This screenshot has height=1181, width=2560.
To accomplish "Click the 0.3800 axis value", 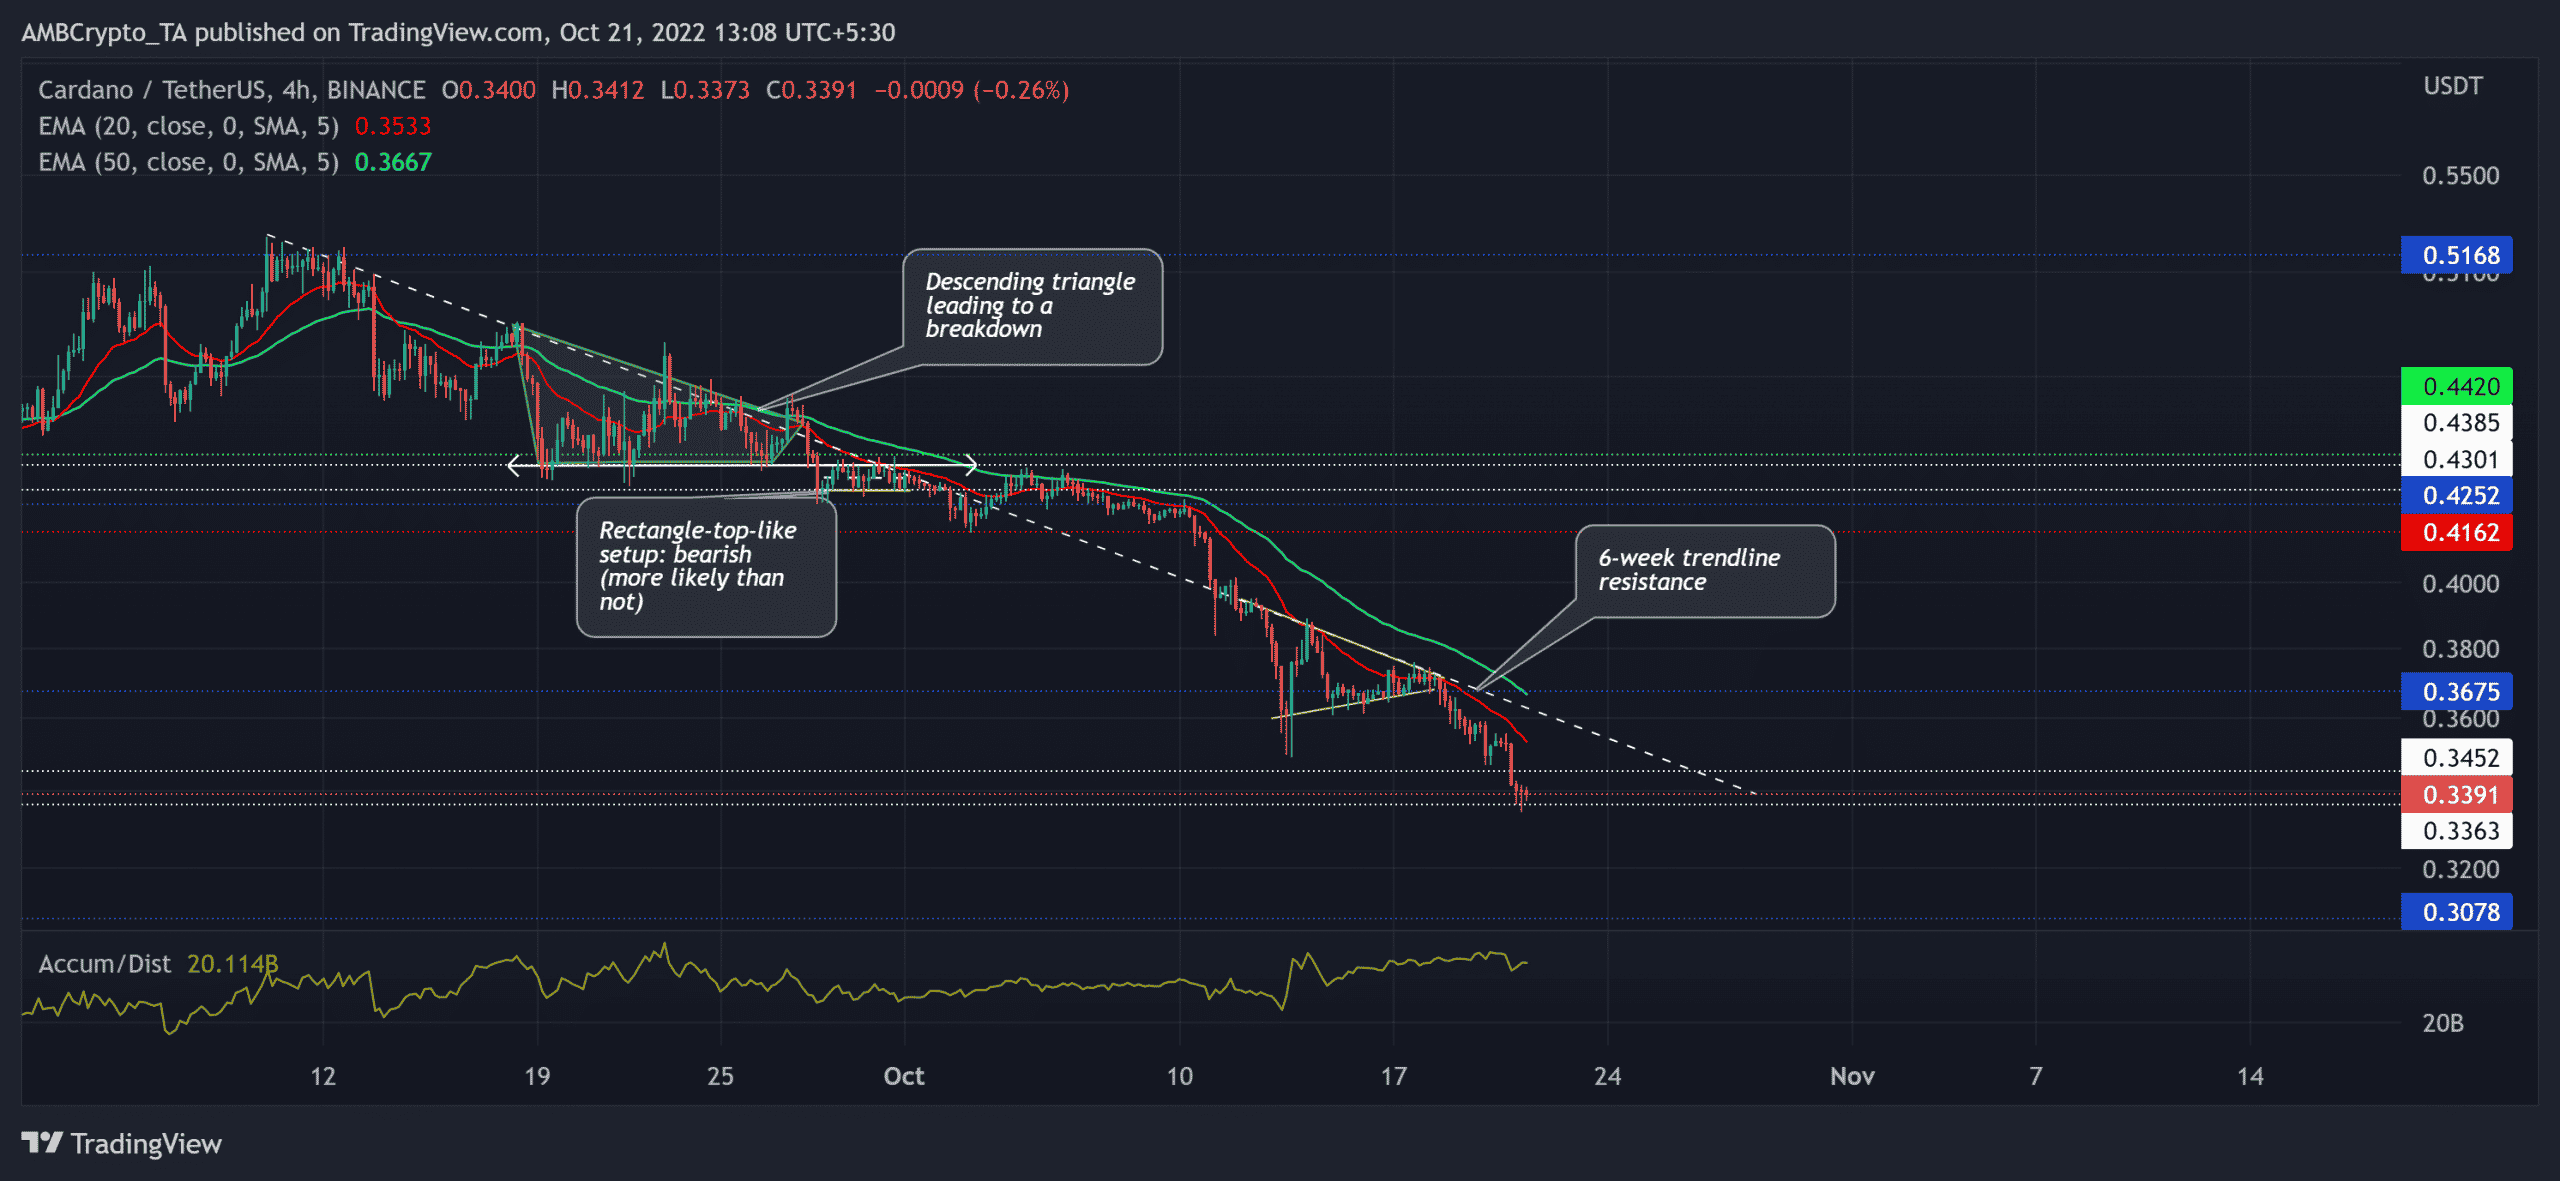I will 2460,649.
